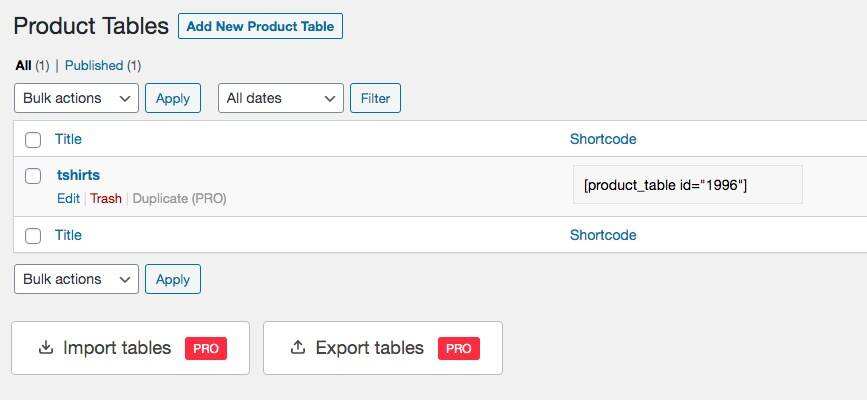Open the top Bulk actions dropdown
Image resolution: width=867 pixels, height=400 pixels.
click(x=76, y=98)
